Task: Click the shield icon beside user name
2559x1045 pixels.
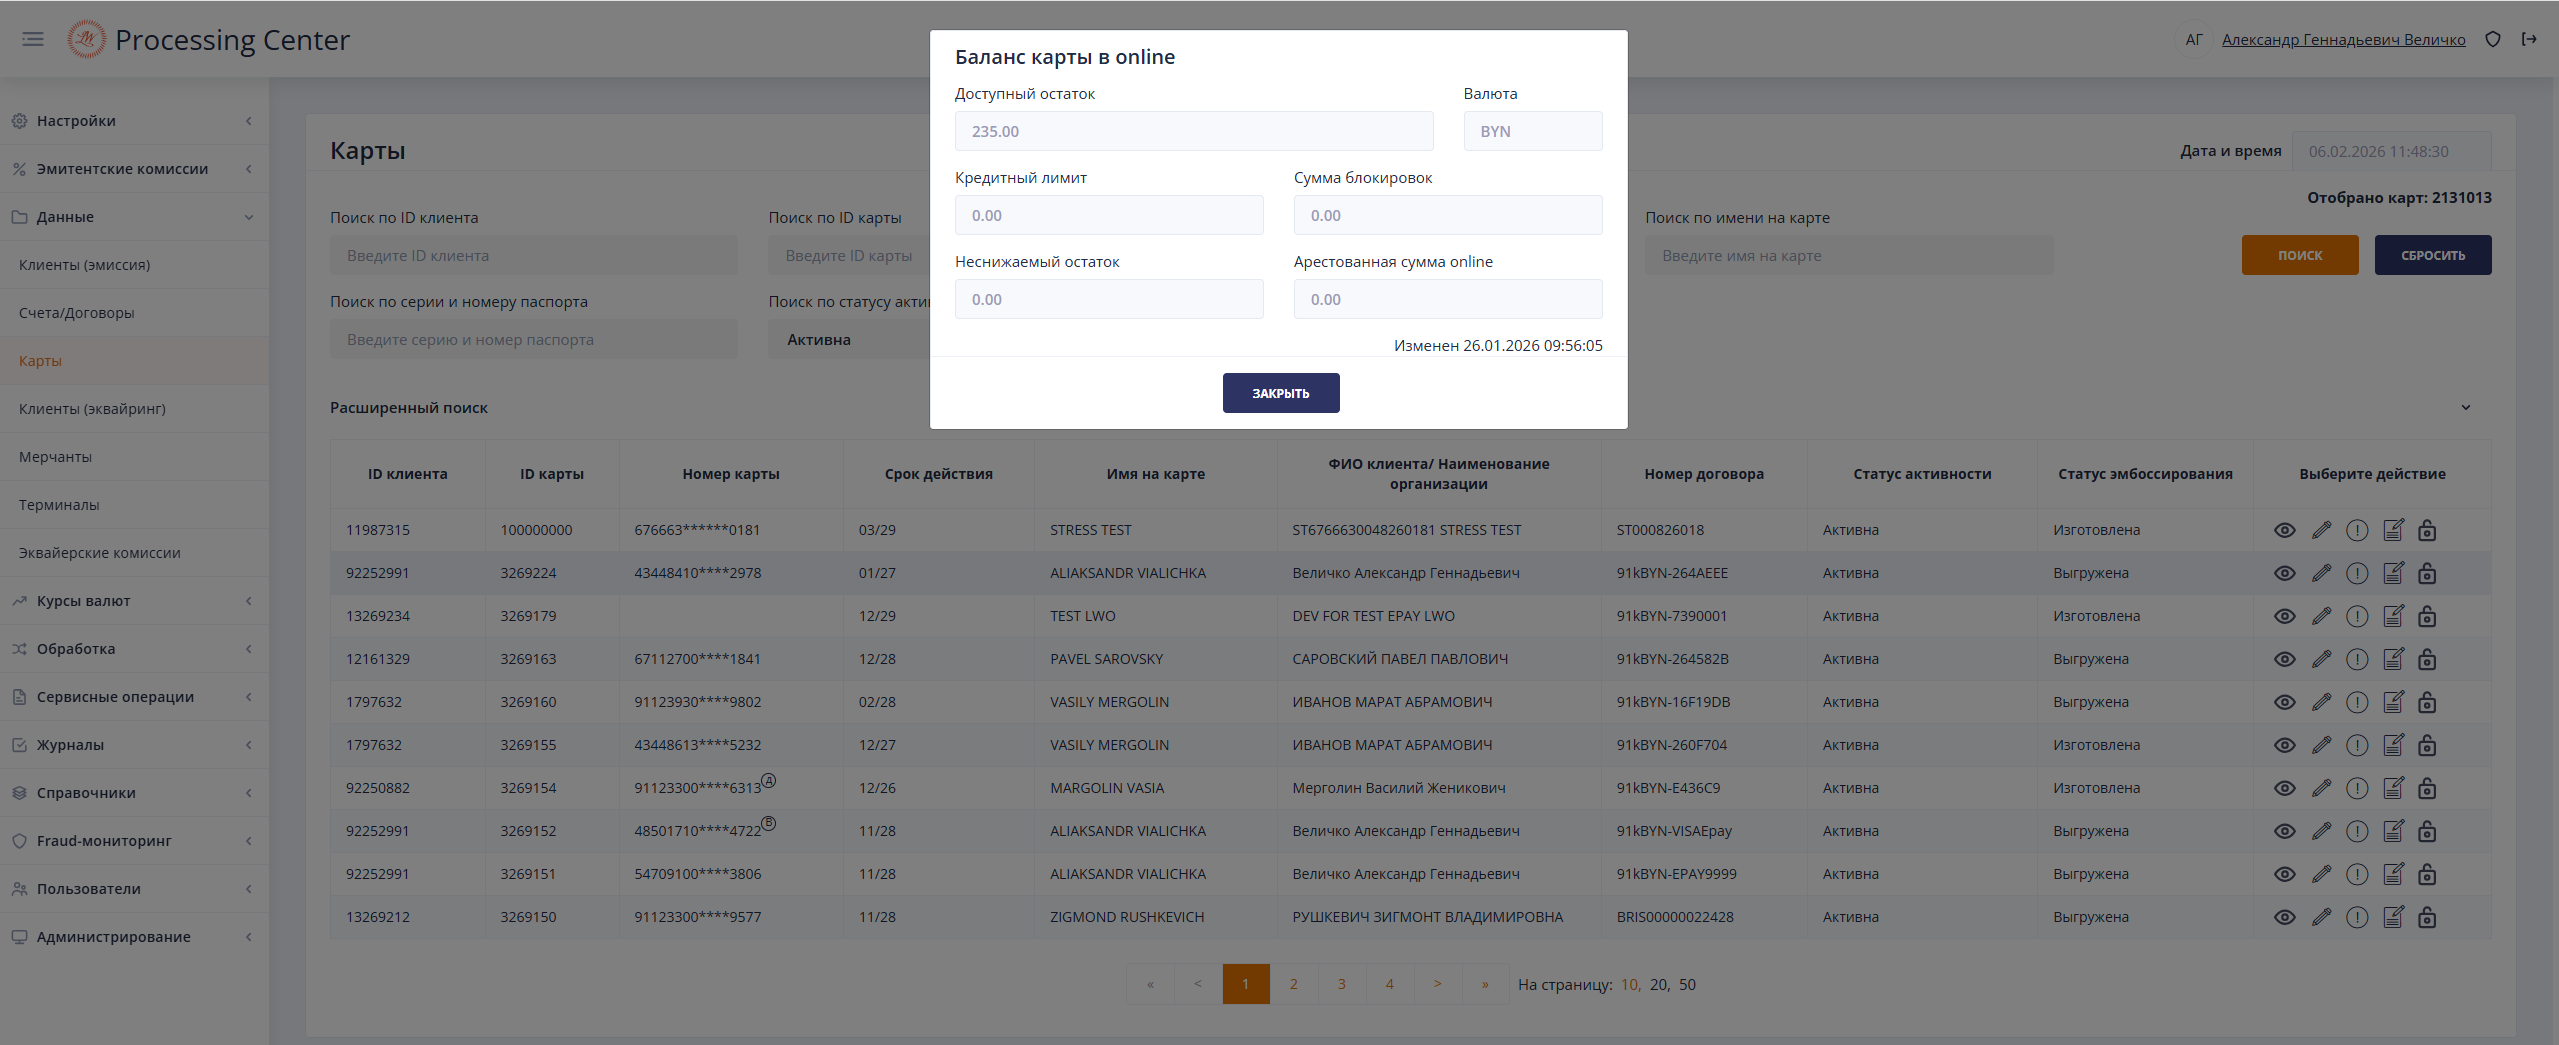Action: coord(2493,39)
